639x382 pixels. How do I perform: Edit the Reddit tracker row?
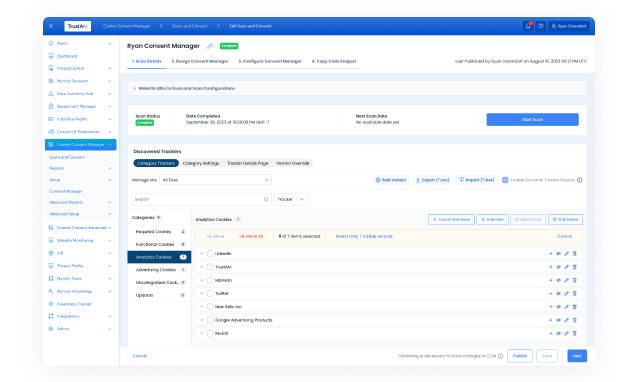click(x=566, y=333)
